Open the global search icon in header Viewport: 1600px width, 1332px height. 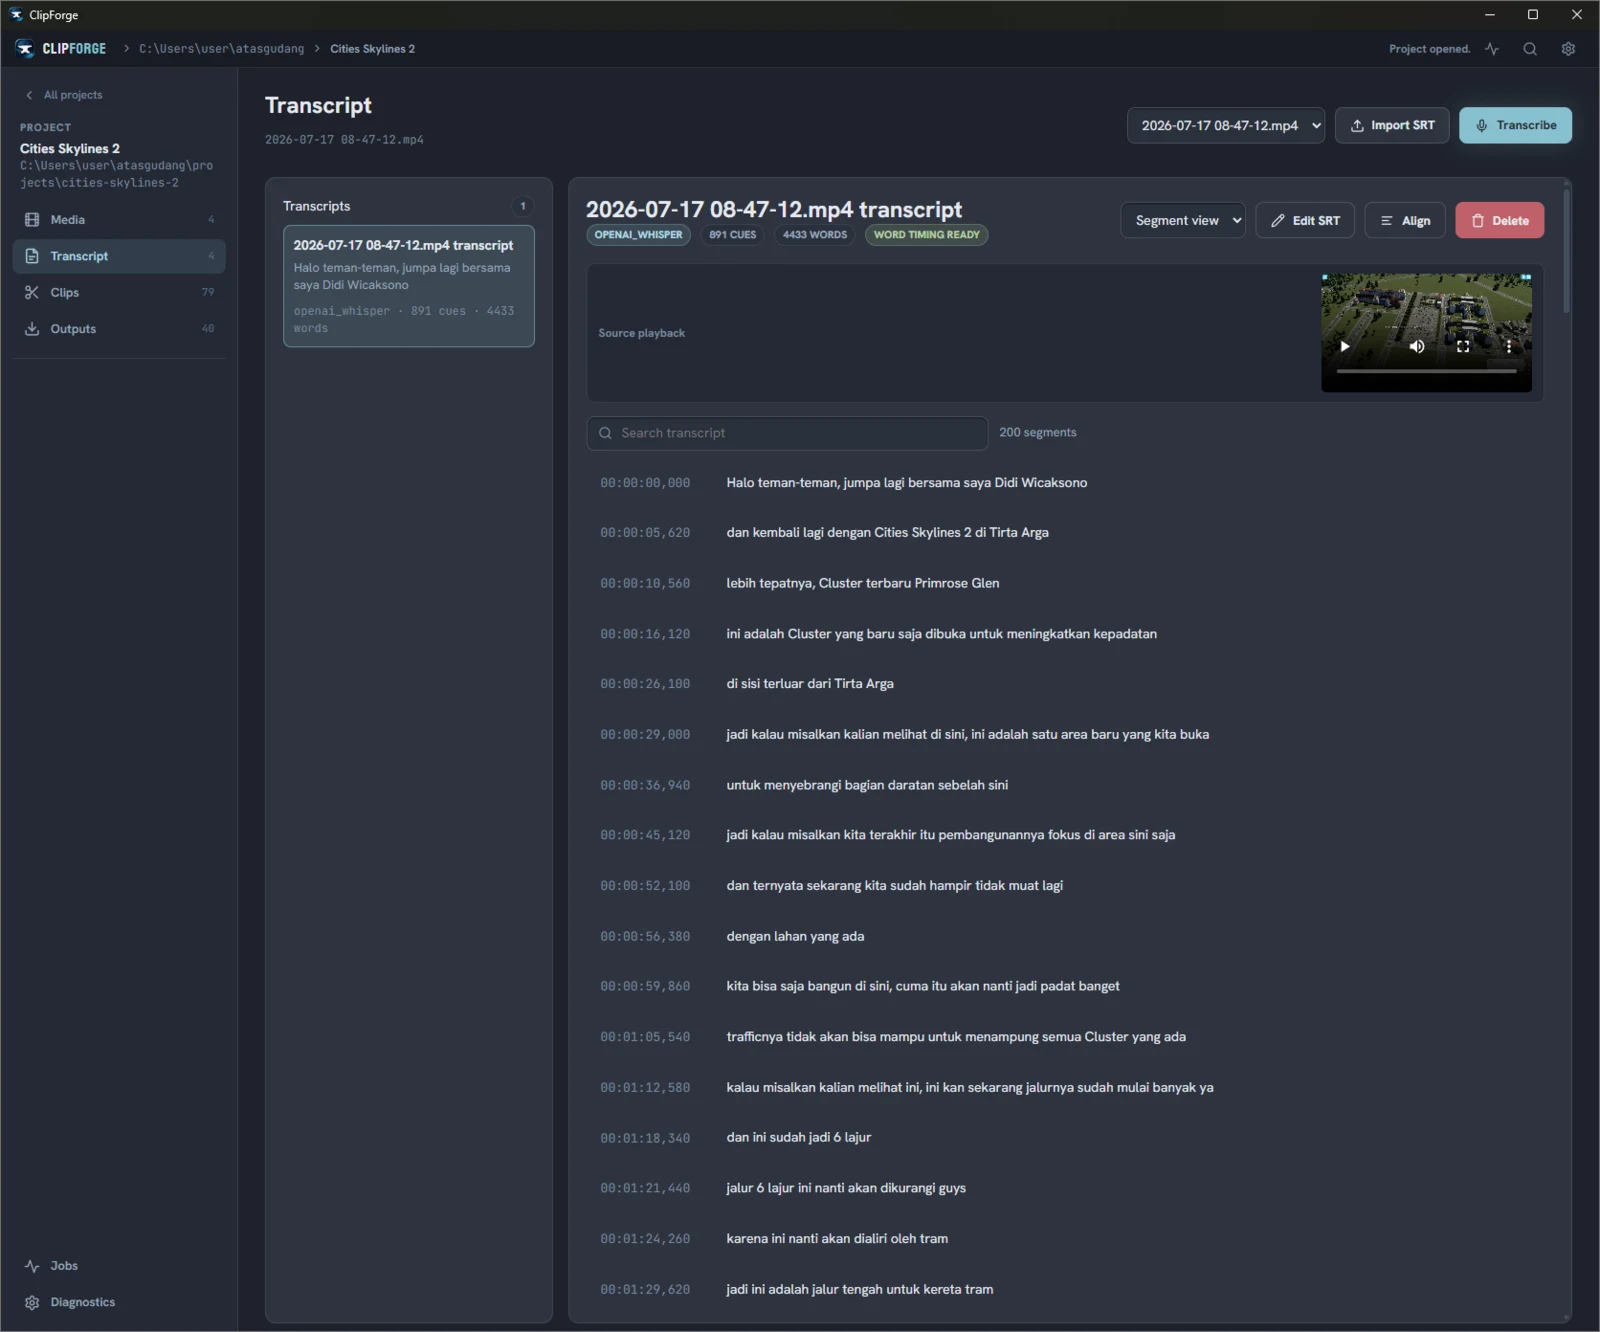point(1530,49)
